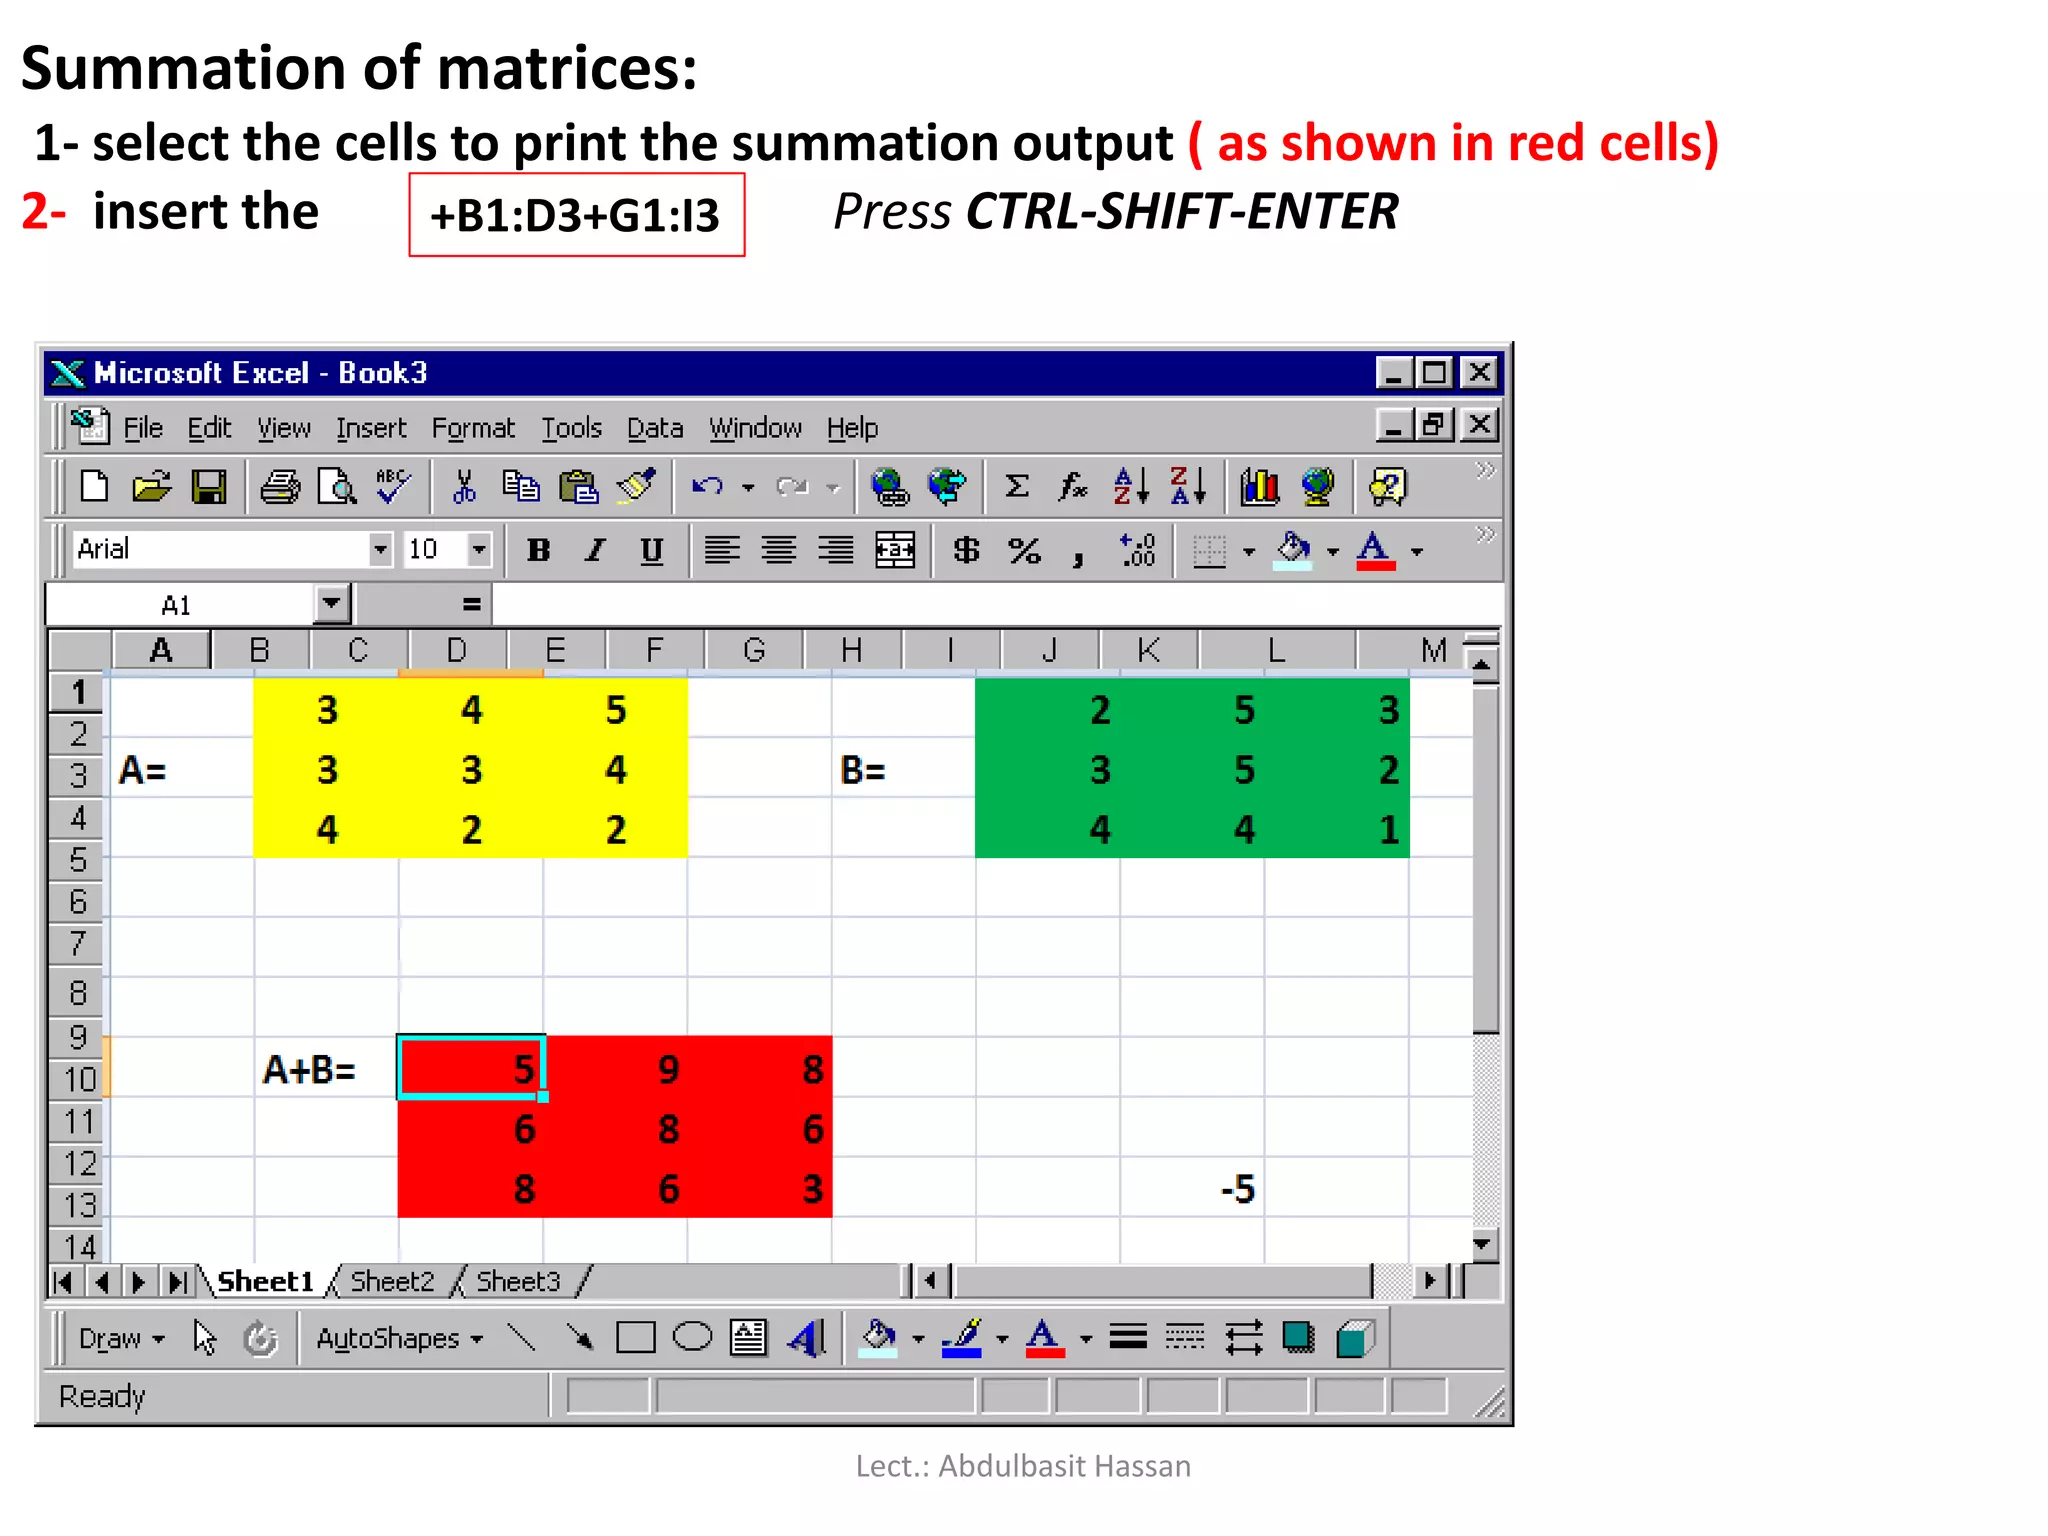
Task: Open a file with the Open folder icon
Action: coord(151,487)
